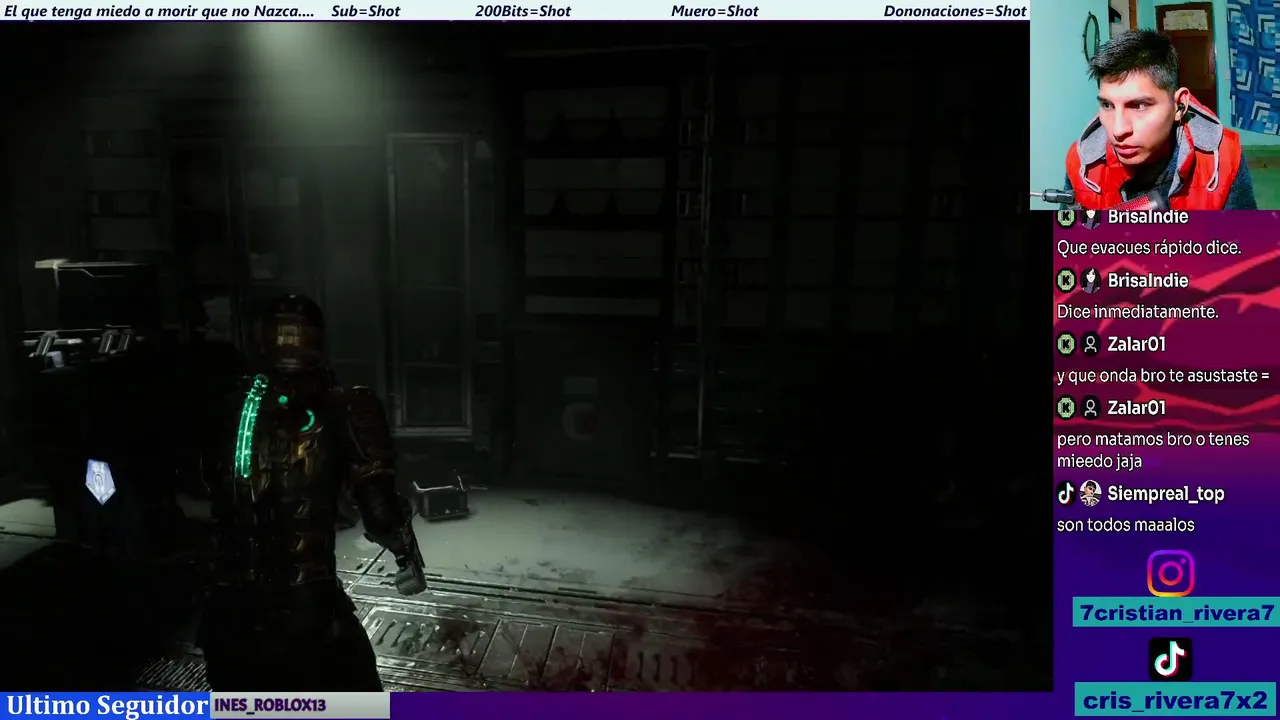Image resolution: width=1280 pixels, height=720 pixels.
Task: Click the username INES_ROBLOX13
Action: tap(270, 705)
